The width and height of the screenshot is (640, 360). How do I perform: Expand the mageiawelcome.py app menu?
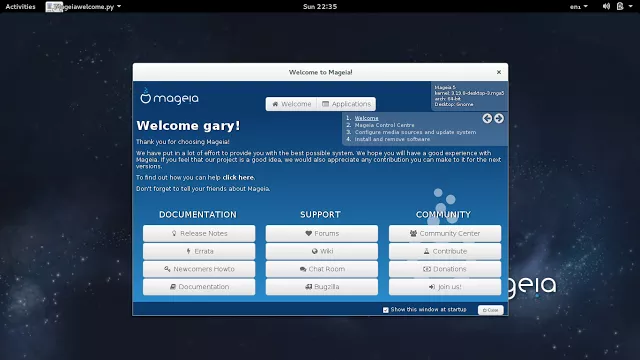click(84, 7)
